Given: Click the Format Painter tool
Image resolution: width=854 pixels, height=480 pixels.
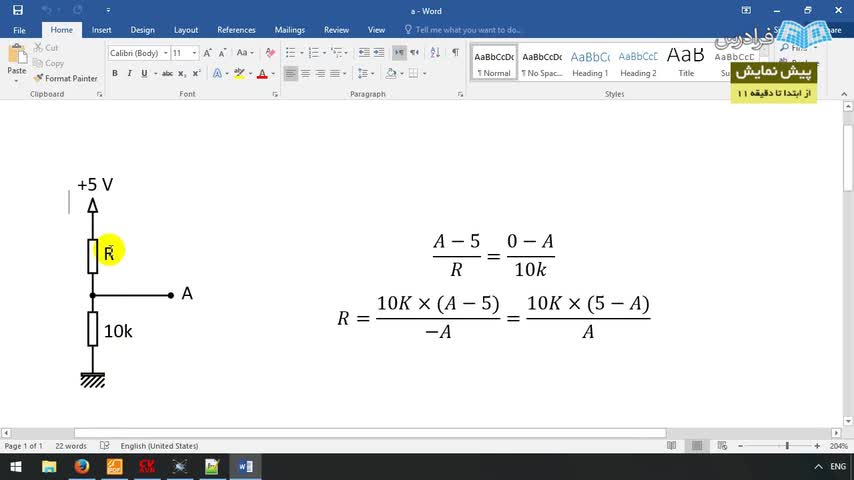Looking at the screenshot, I should point(65,78).
